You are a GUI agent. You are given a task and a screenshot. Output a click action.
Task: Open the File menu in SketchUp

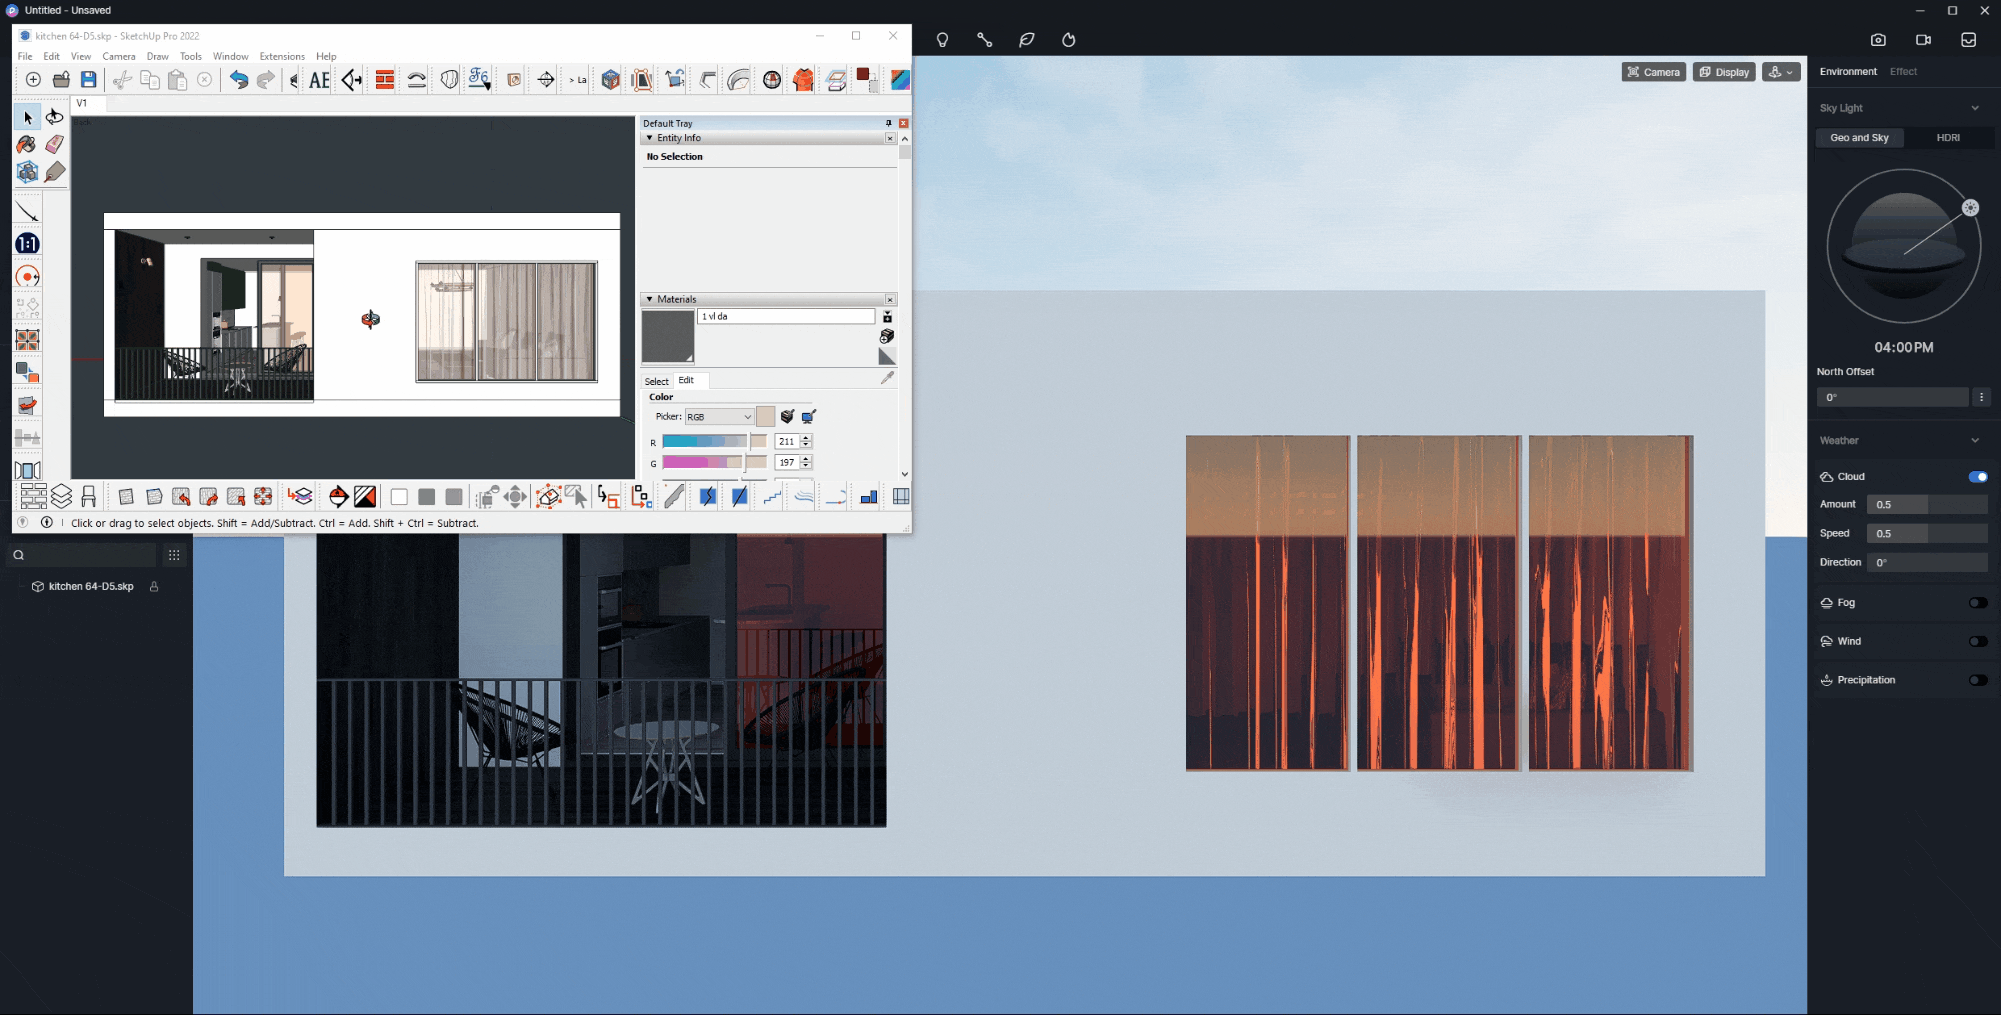(x=25, y=56)
